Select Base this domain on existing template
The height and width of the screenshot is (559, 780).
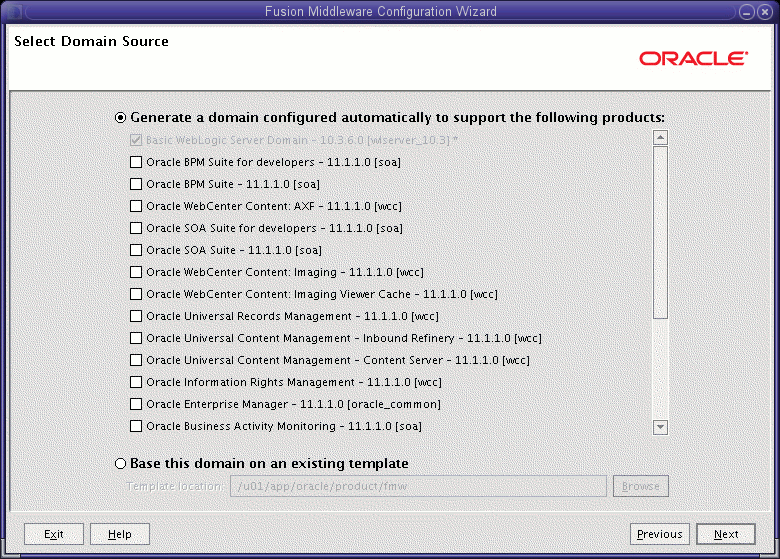point(120,464)
